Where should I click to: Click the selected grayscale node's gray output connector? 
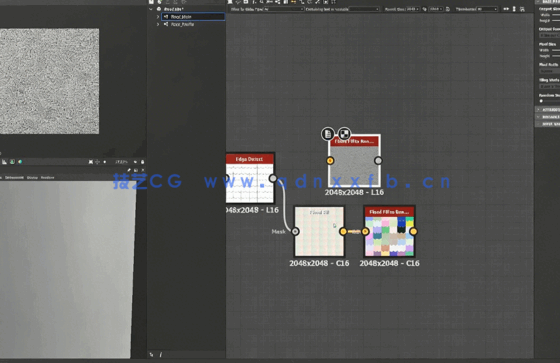click(x=378, y=161)
